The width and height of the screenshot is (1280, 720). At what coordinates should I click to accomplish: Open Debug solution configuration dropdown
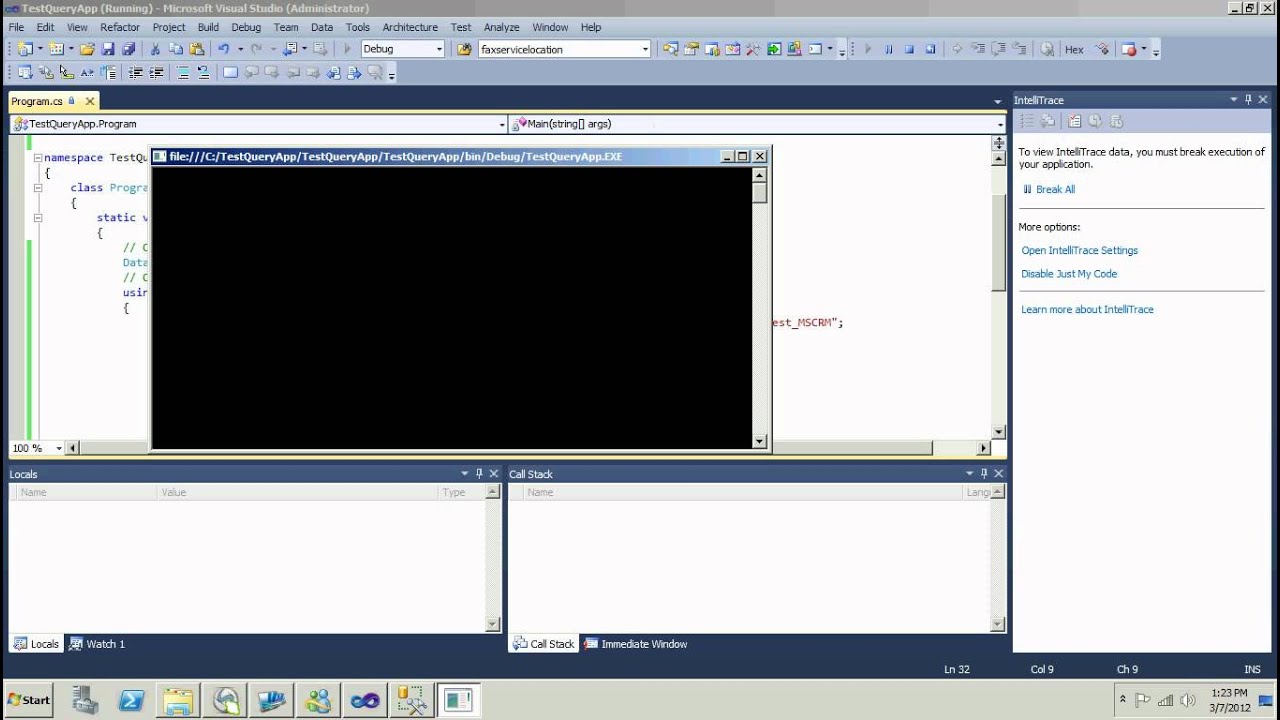438,49
